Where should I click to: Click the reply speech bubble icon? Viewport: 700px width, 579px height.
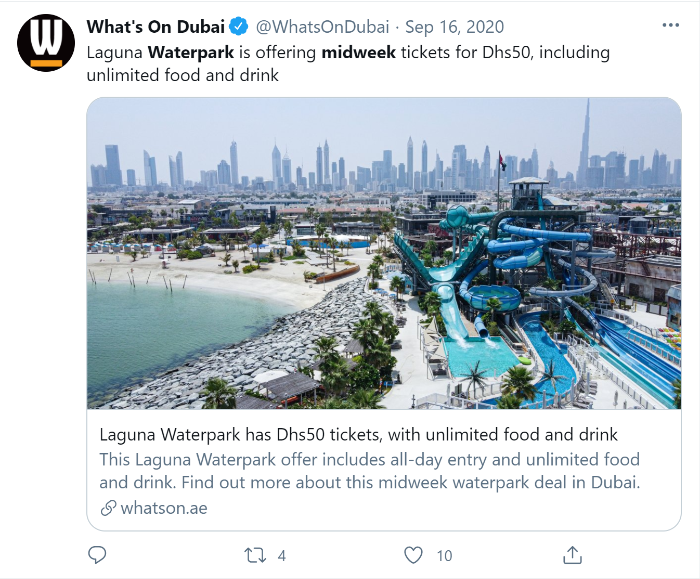97,554
